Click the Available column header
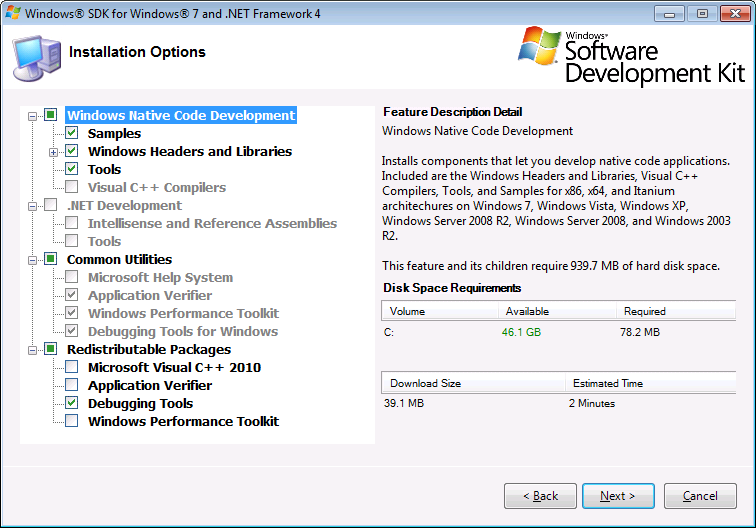This screenshot has width=756, height=528. [x=557, y=311]
